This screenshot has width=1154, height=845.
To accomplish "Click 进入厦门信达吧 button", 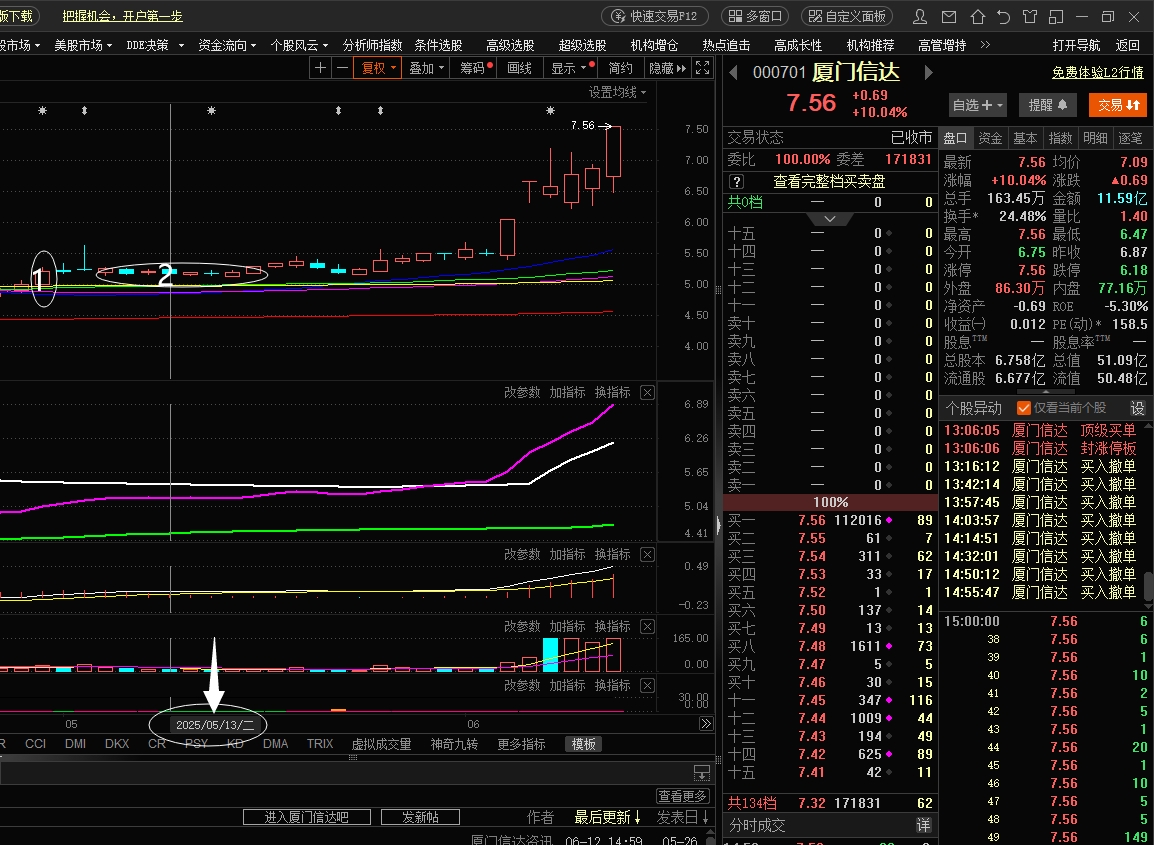I will tap(307, 817).
